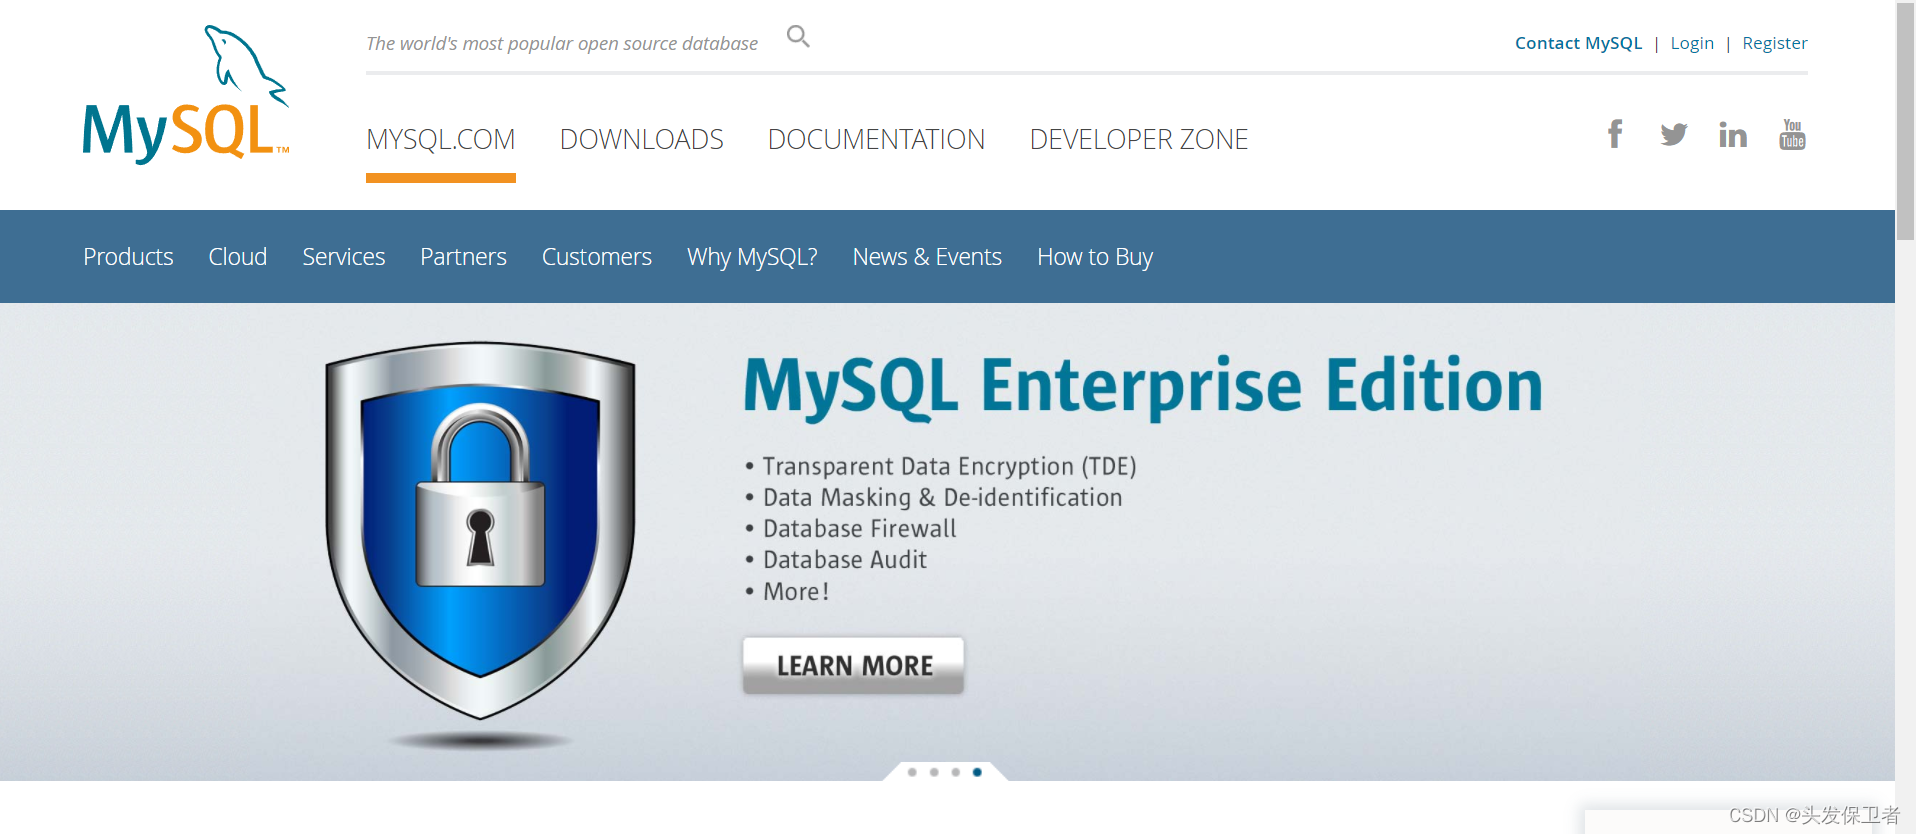Viewport: 1916px width, 834px height.
Task: Open the Services menu item
Action: click(344, 257)
